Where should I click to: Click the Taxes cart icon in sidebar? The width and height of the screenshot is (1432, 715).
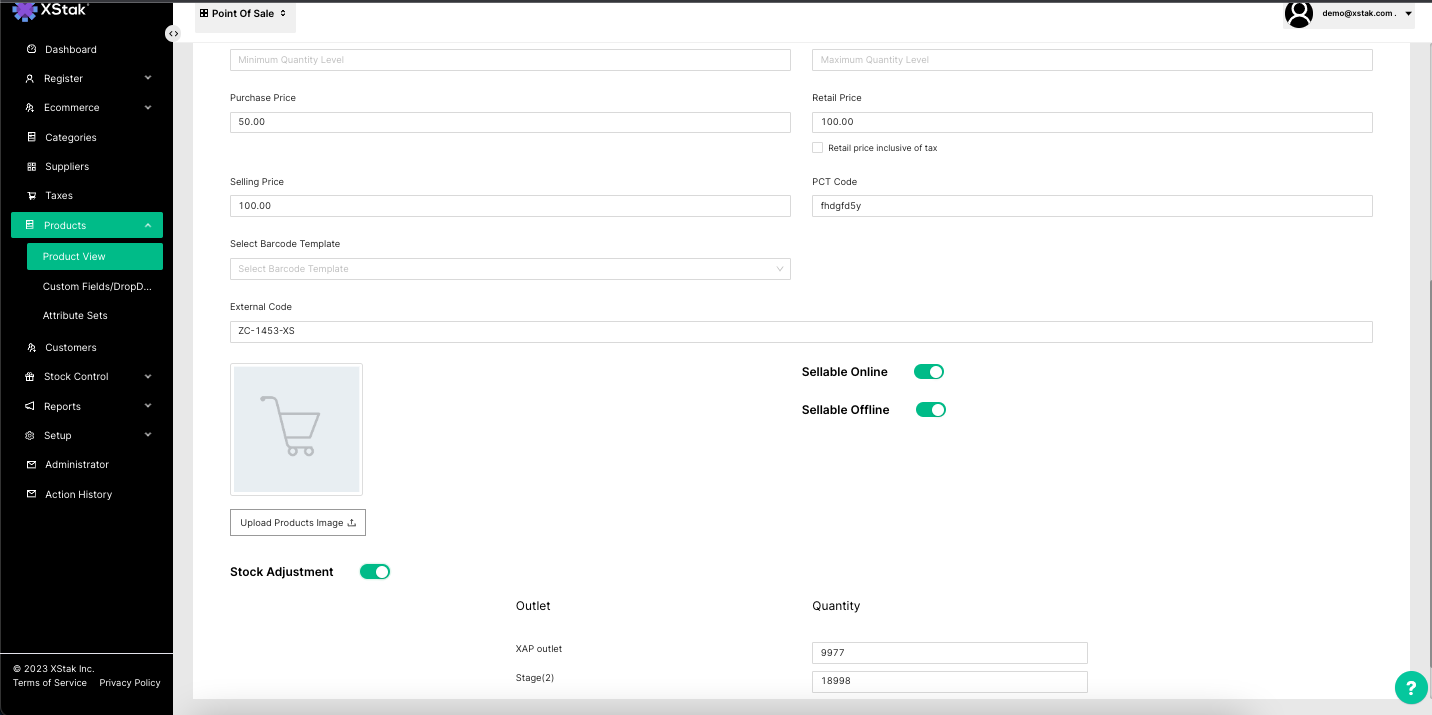click(x=31, y=196)
